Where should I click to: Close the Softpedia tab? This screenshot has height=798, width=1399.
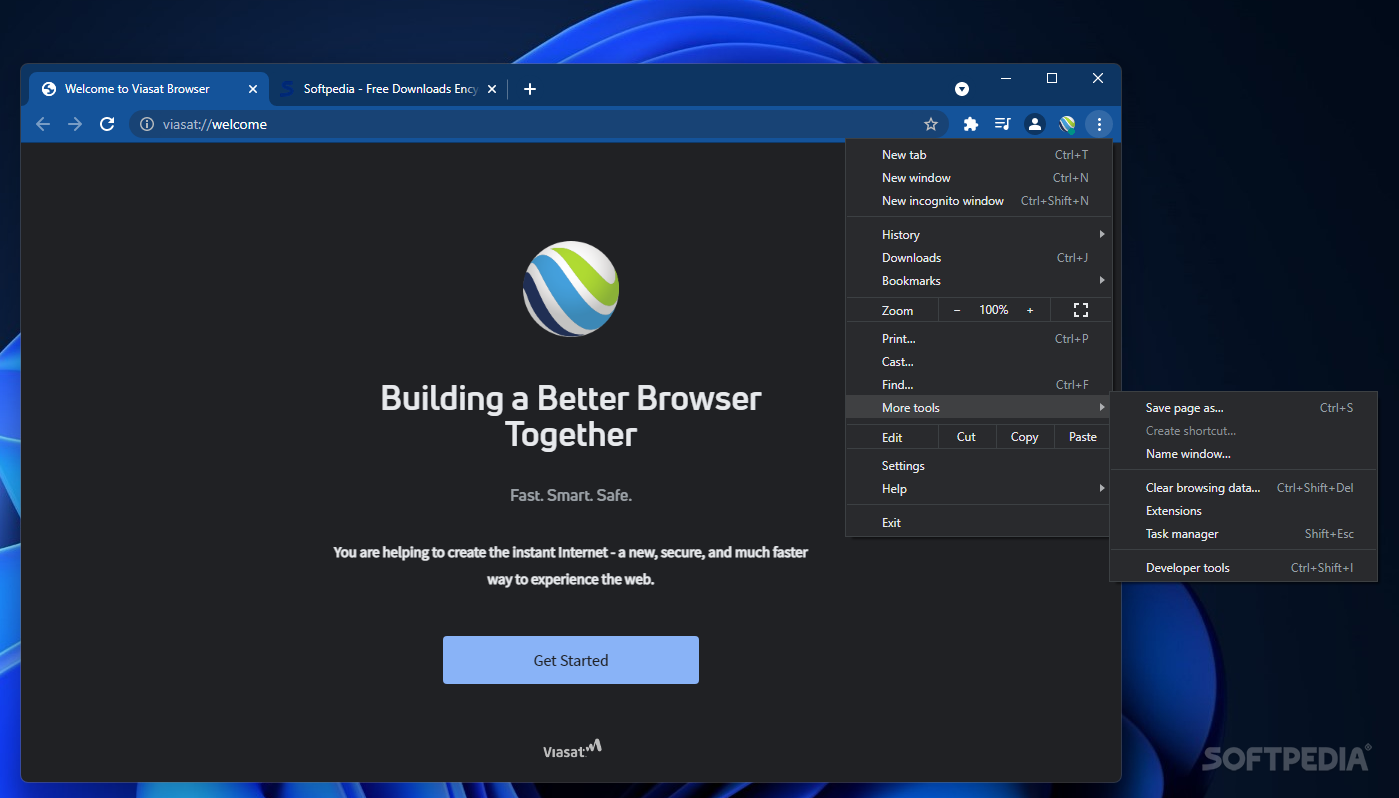coord(492,89)
